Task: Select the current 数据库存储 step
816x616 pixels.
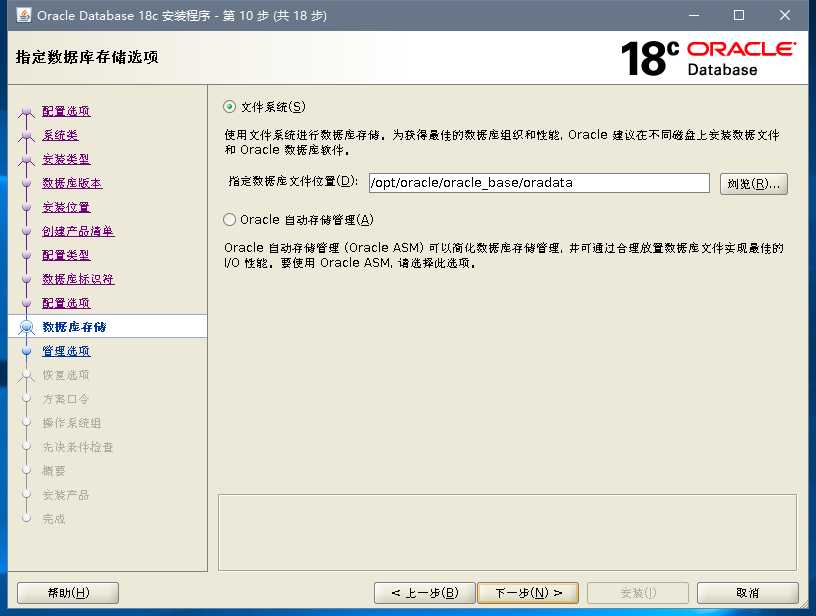Action: point(74,327)
